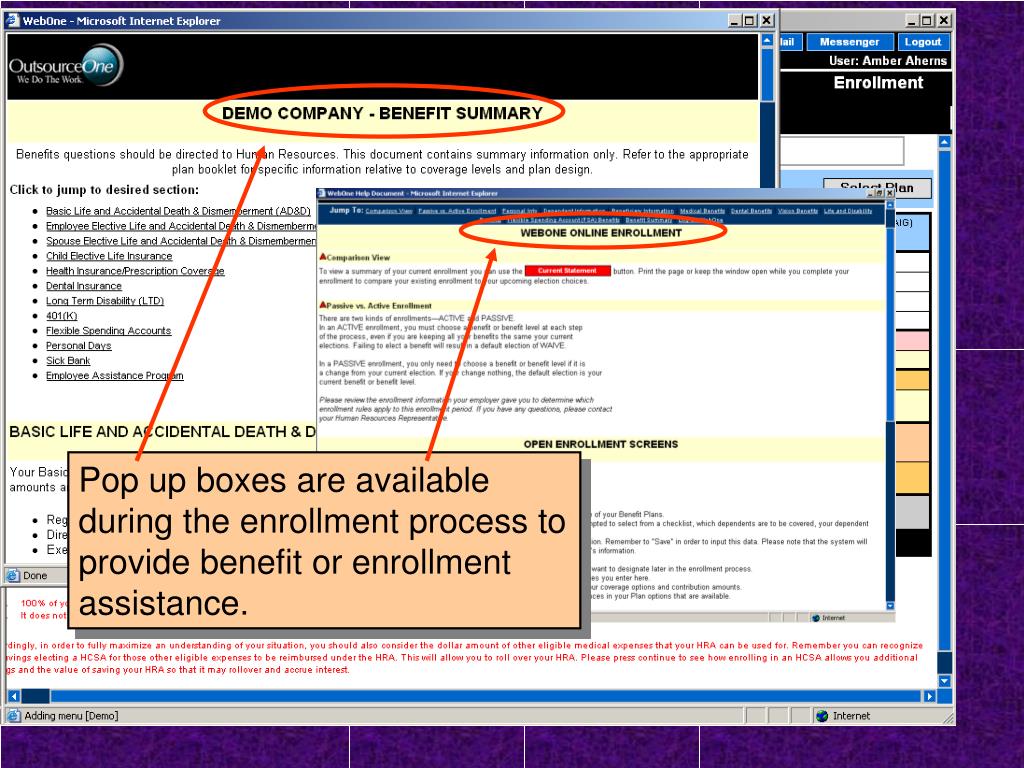Viewport: 1024px width, 768px height.
Task: Click 'User: Amber Aherns' text
Action: (x=888, y=61)
